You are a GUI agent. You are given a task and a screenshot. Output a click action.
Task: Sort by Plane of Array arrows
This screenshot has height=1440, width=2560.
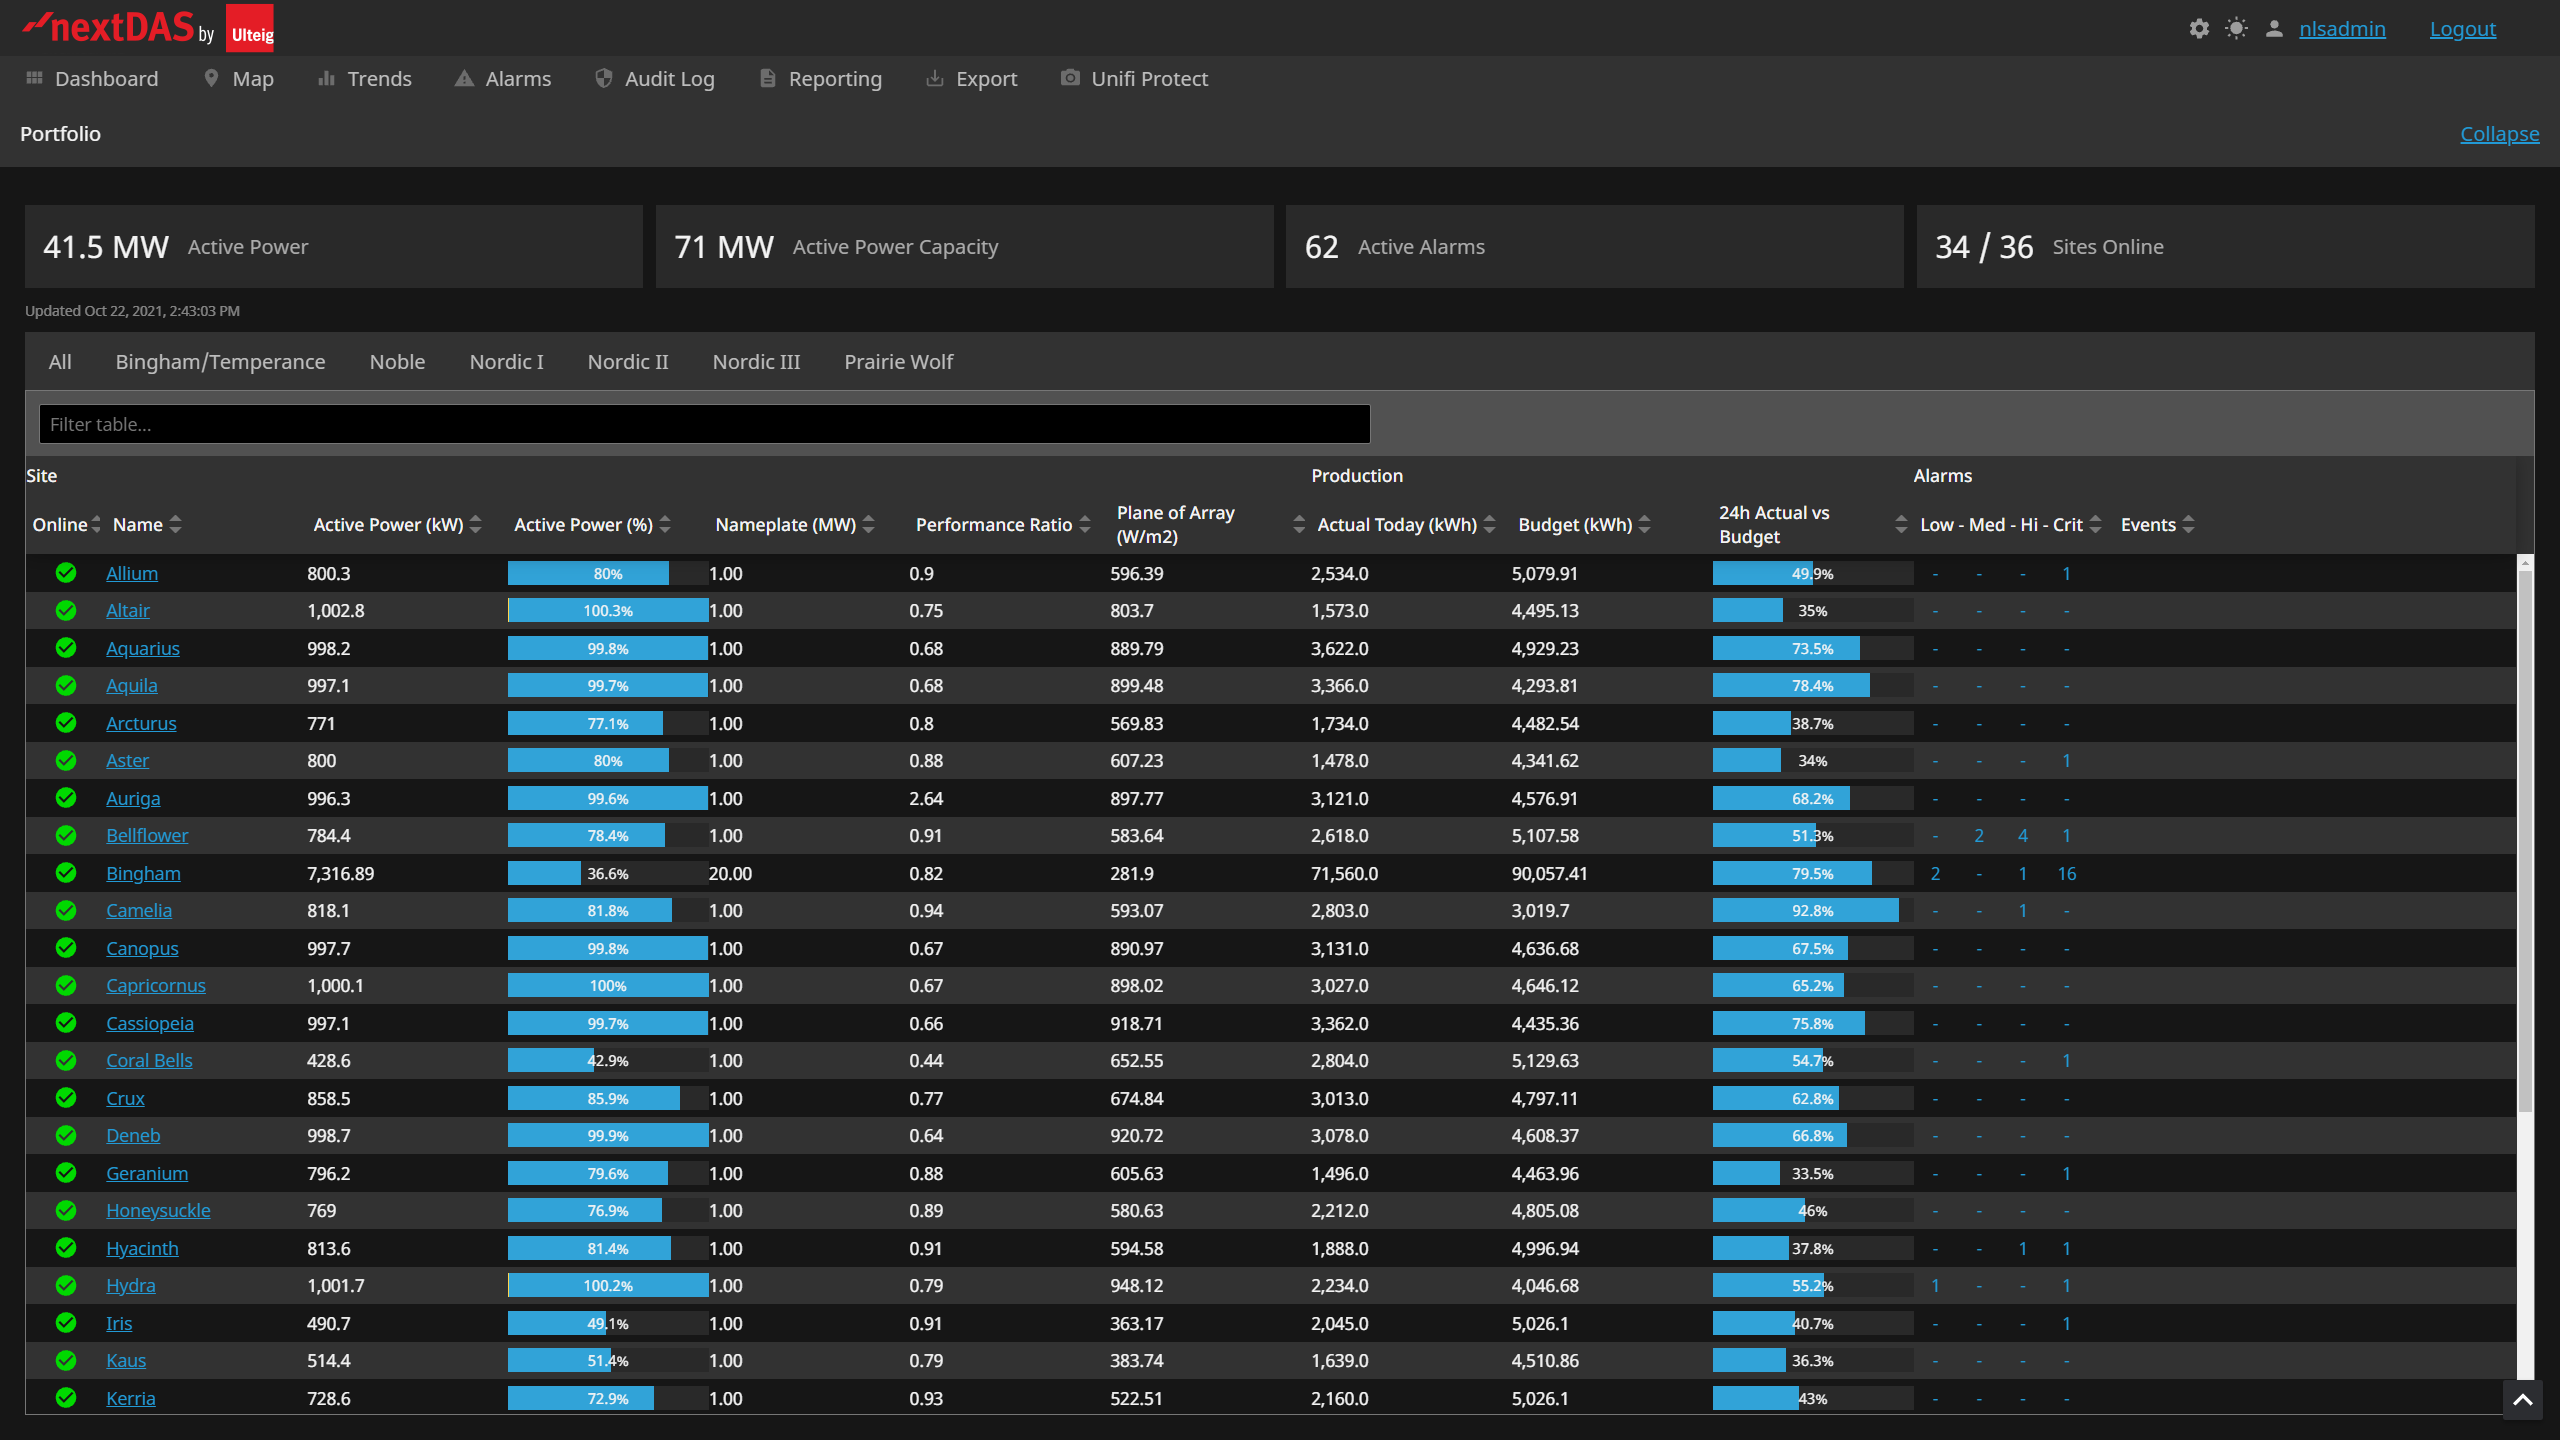tap(1299, 524)
